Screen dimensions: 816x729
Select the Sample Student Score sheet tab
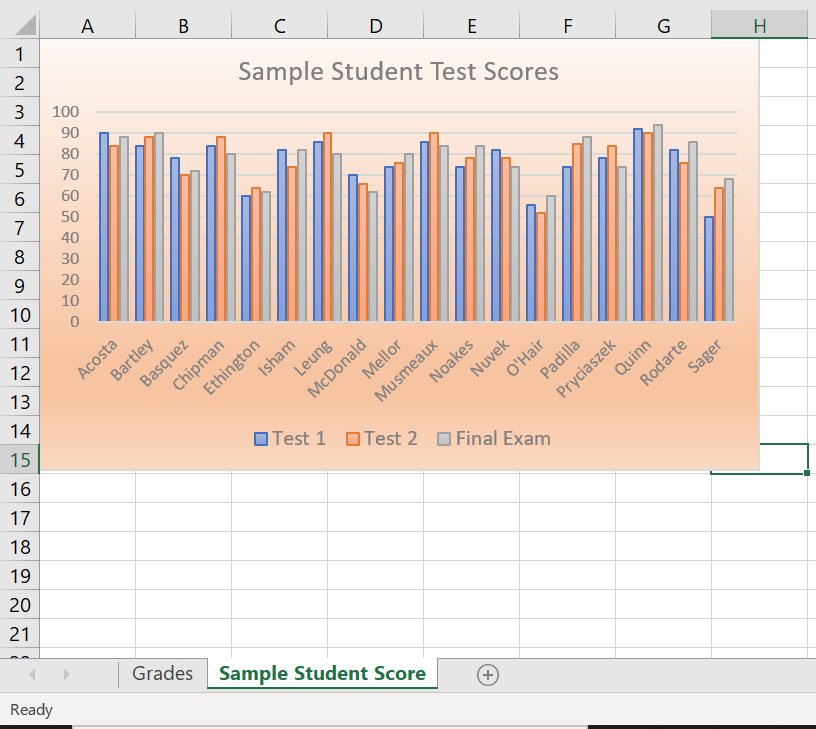coord(322,673)
